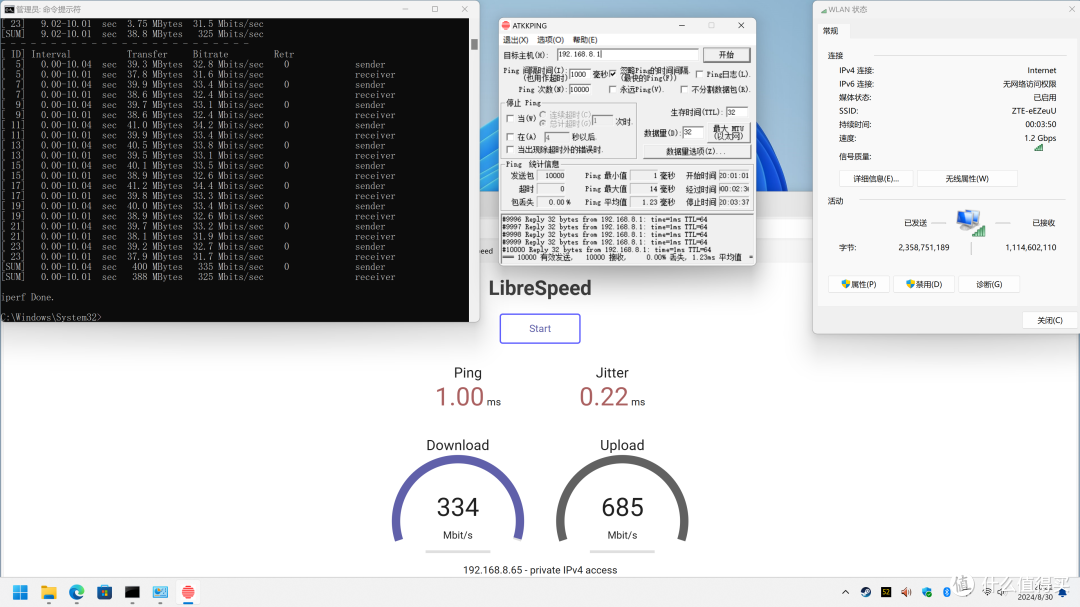Click the 禁用(D) button
Screen dimensions: 1080x607
coord(924,284)
